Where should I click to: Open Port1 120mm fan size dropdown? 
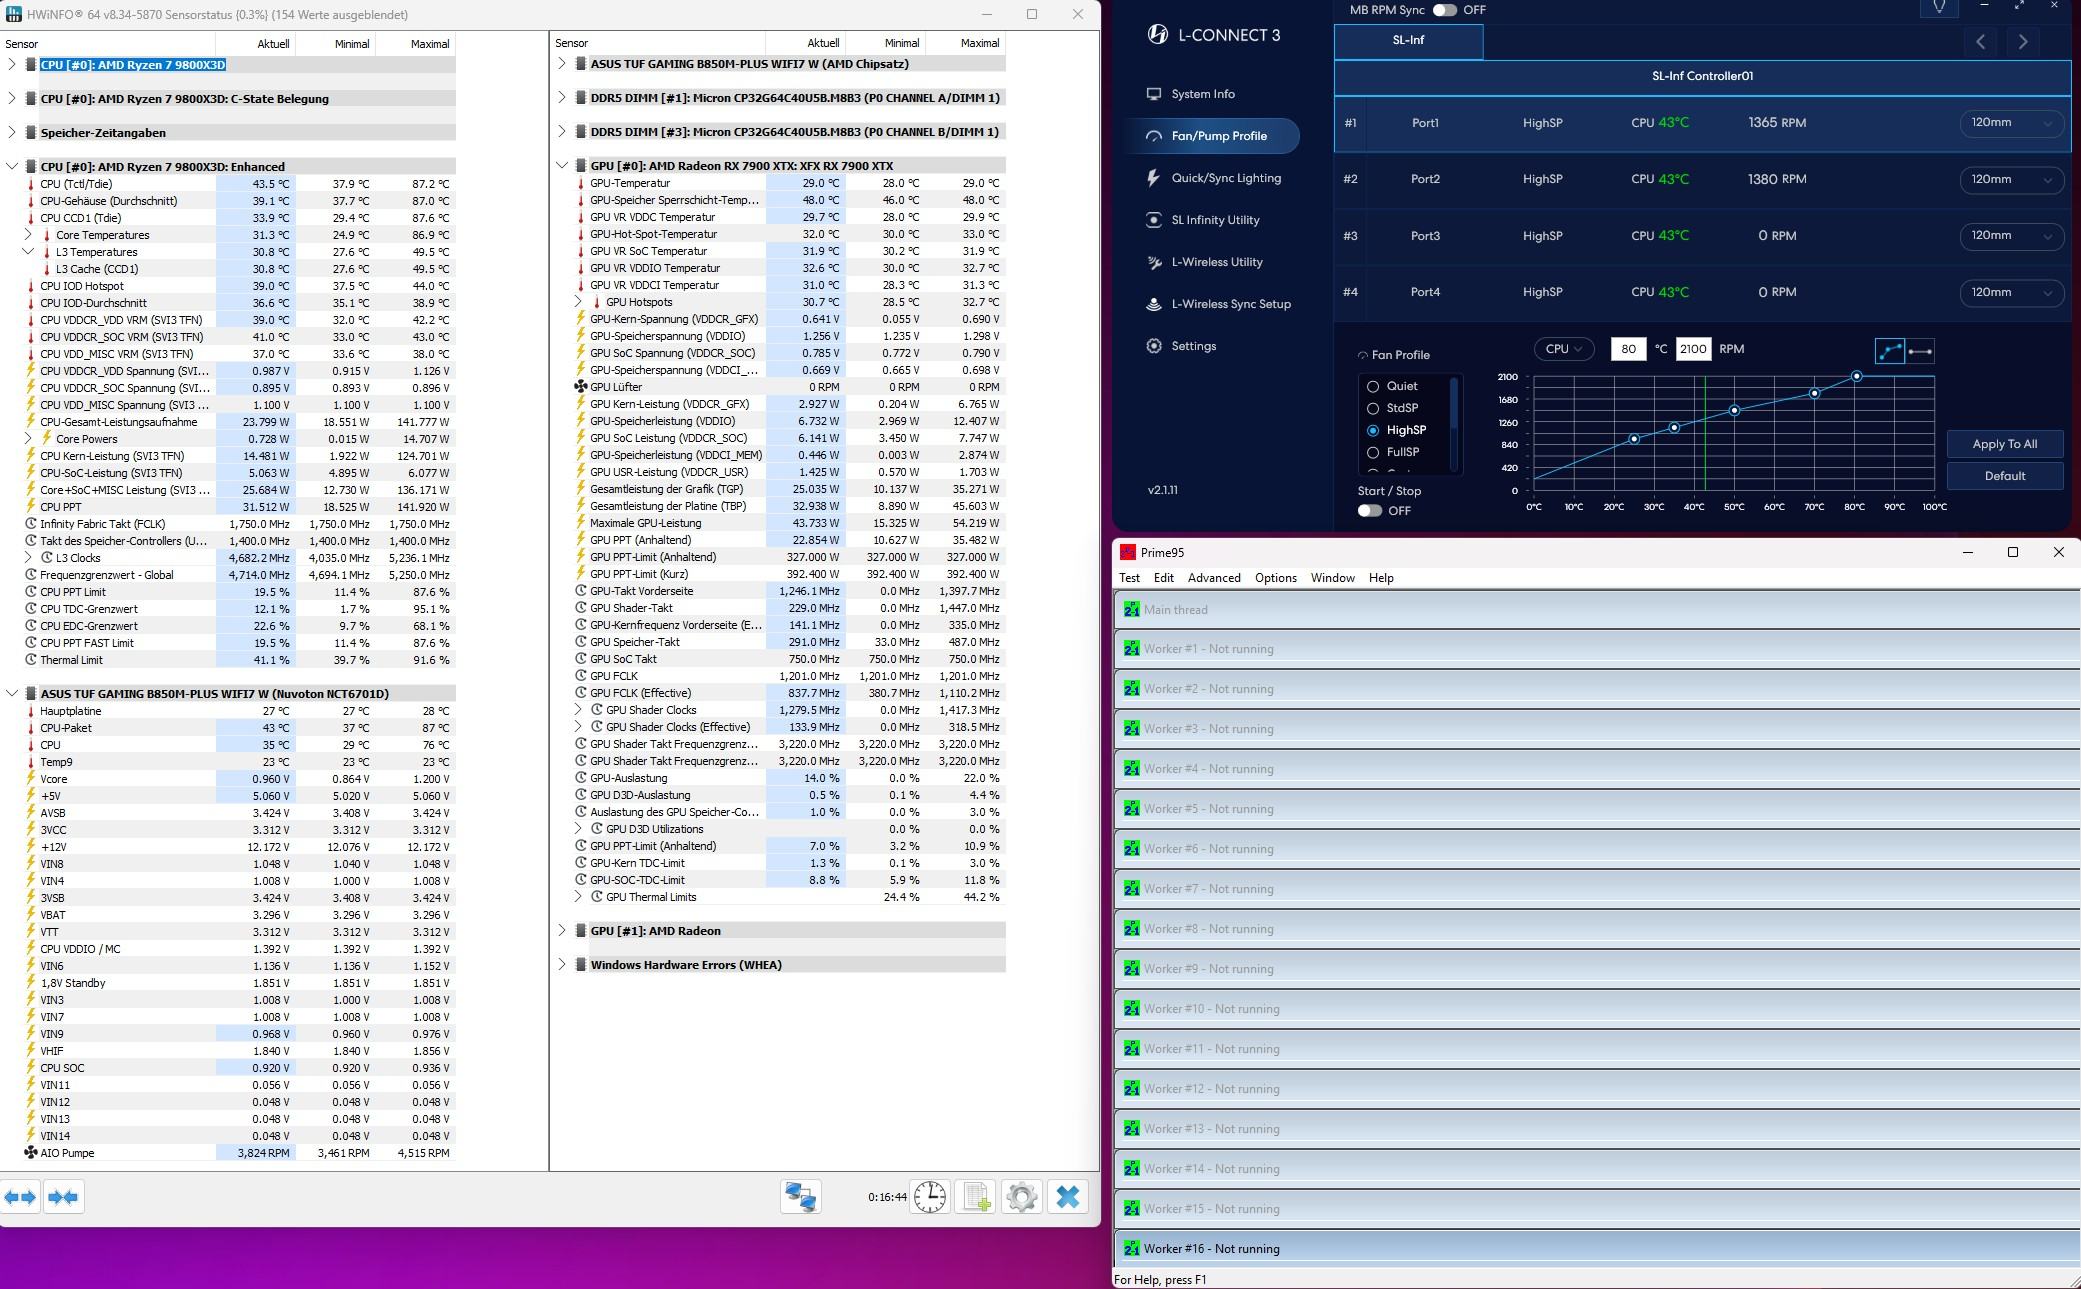pyautogui.click(x=2010, y=123)
